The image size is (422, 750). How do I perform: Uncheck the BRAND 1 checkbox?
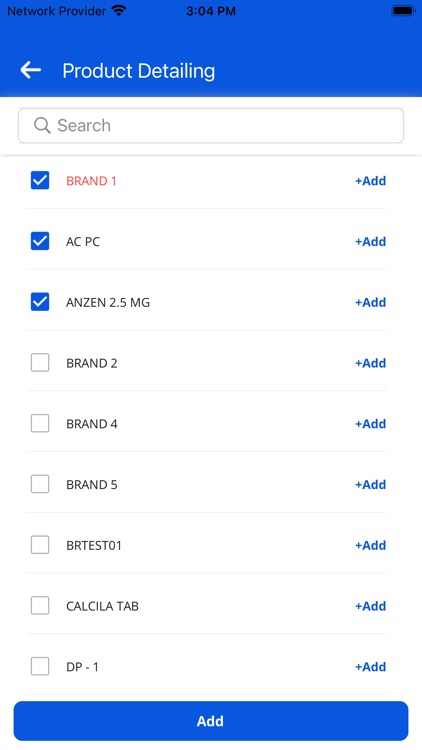pyautogui.click(x=40, y=180)
